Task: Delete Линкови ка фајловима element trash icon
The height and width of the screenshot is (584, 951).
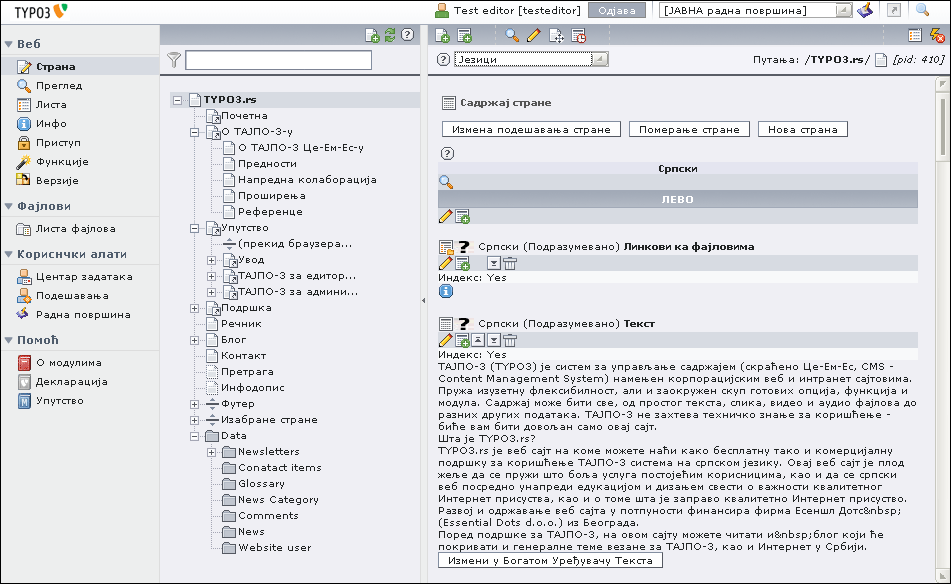Action: pos(510,263)
